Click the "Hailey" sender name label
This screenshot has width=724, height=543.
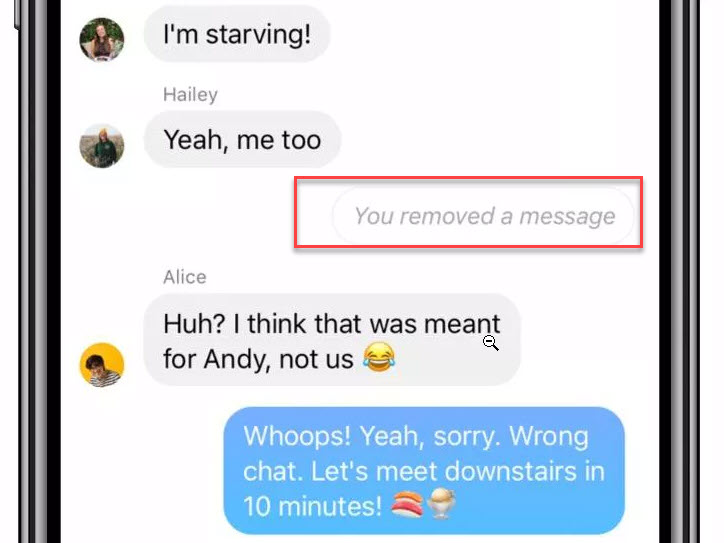pos(190,95)
